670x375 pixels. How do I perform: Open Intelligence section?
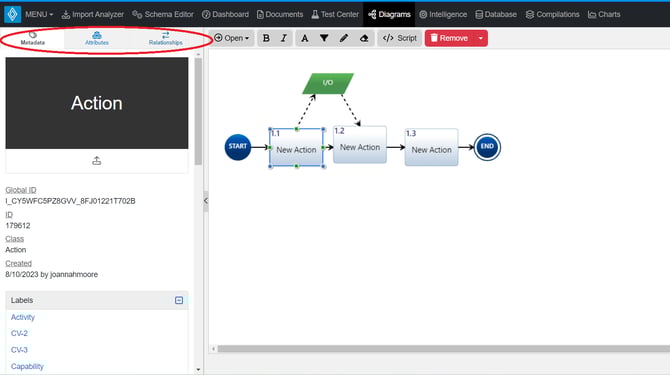[x=443, y=15]
